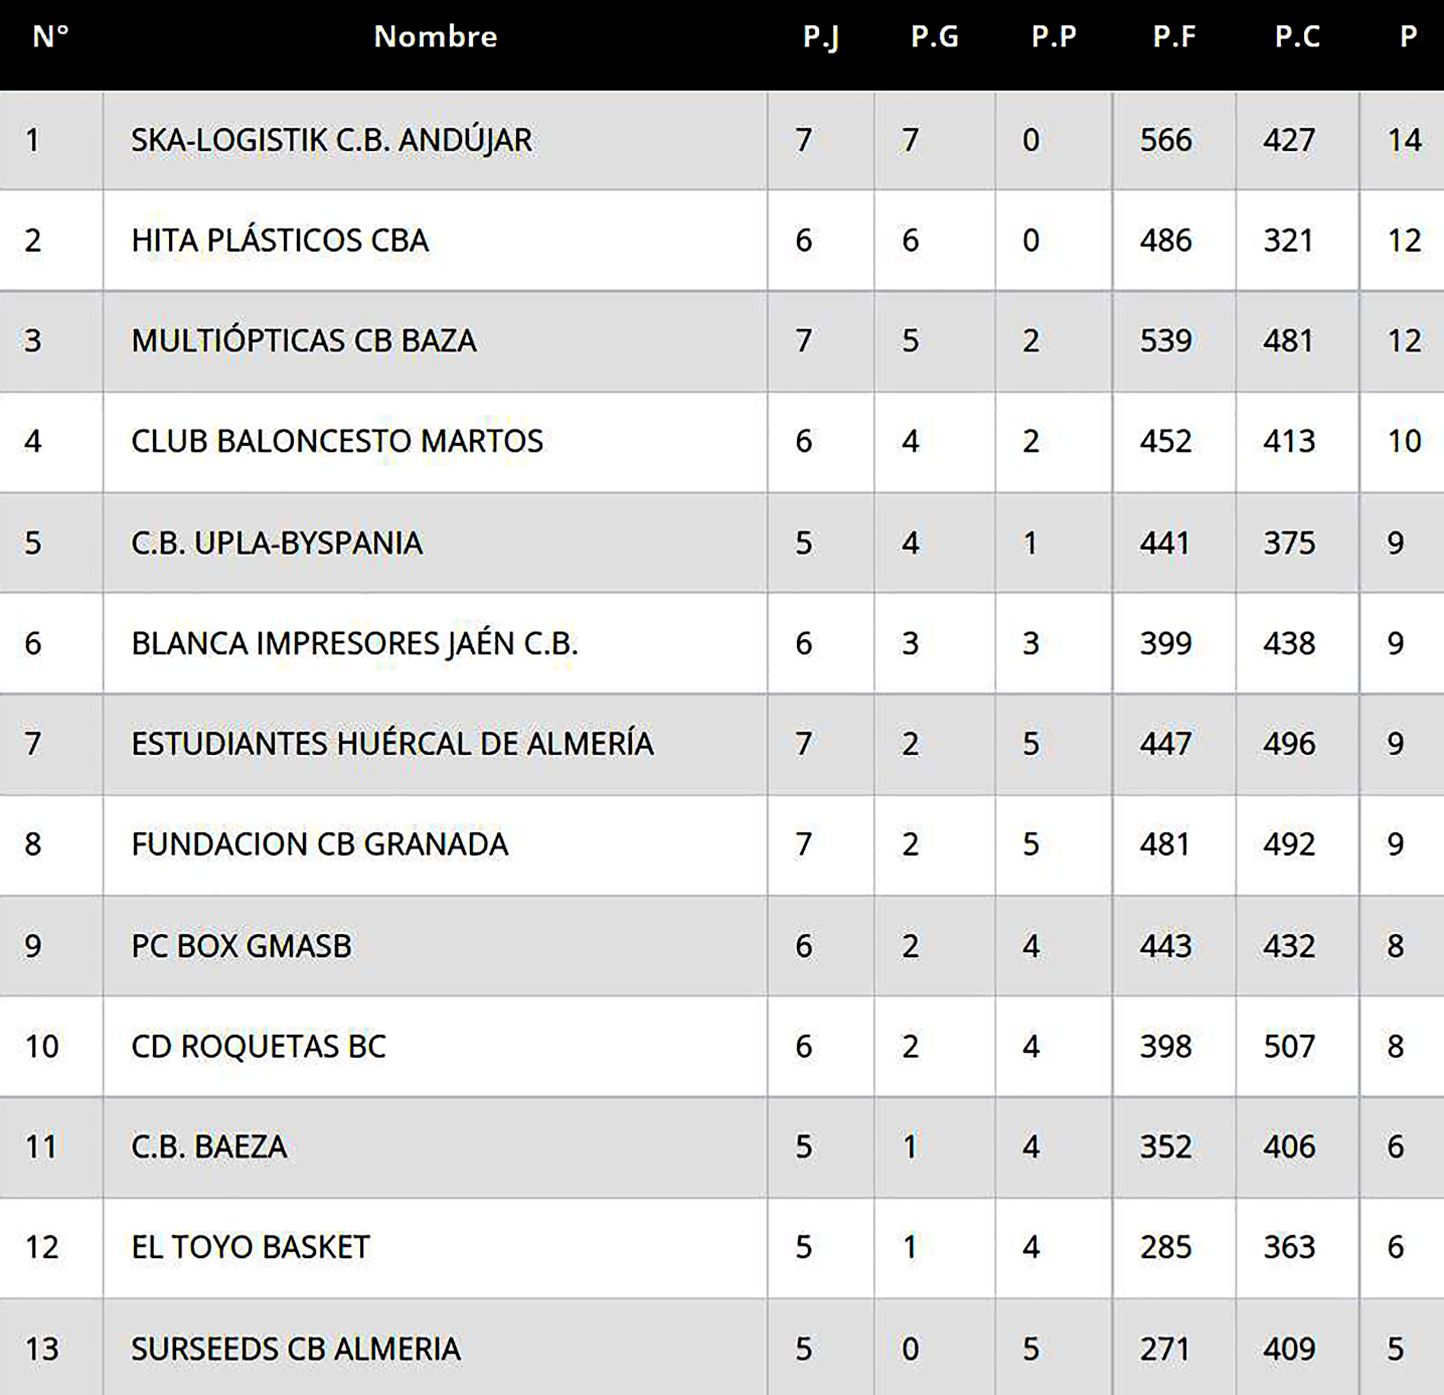Click EL TOYO BASKET team name

point(250,1247)
